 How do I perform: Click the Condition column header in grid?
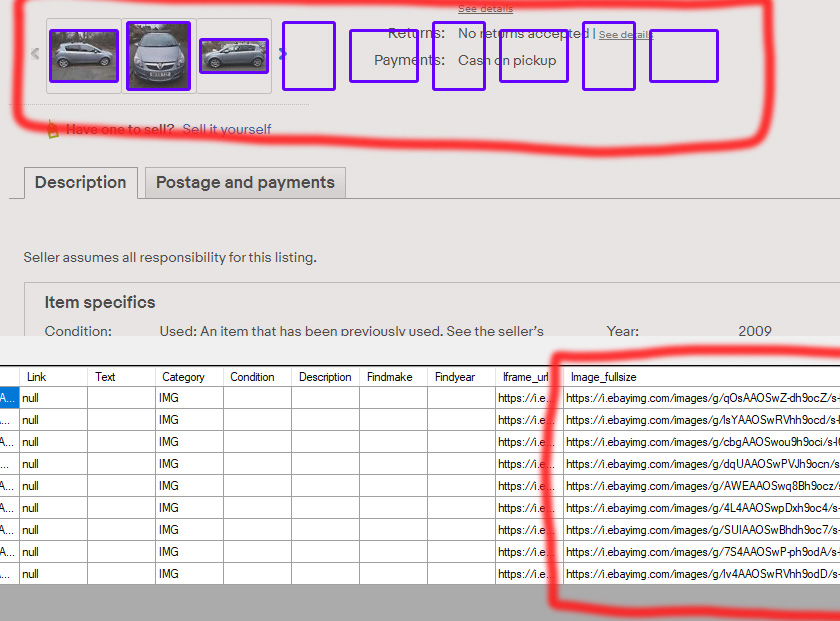pyautogui.click(x=252, y=377)
